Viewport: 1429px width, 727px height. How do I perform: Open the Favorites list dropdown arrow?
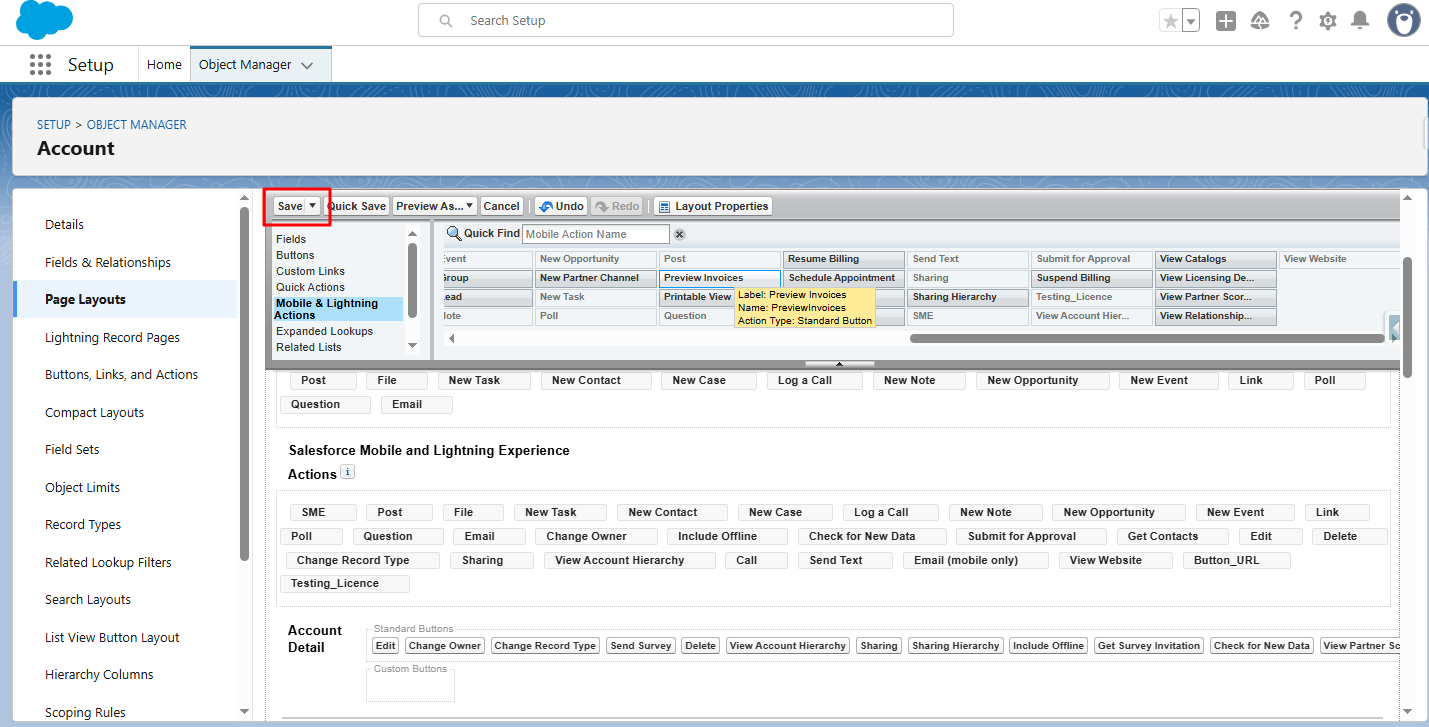(x=1190, y=21)
